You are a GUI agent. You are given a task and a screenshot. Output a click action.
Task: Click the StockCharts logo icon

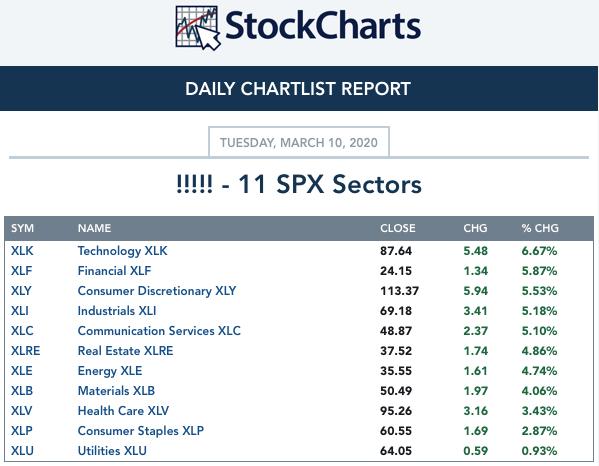tap(198, 28)
